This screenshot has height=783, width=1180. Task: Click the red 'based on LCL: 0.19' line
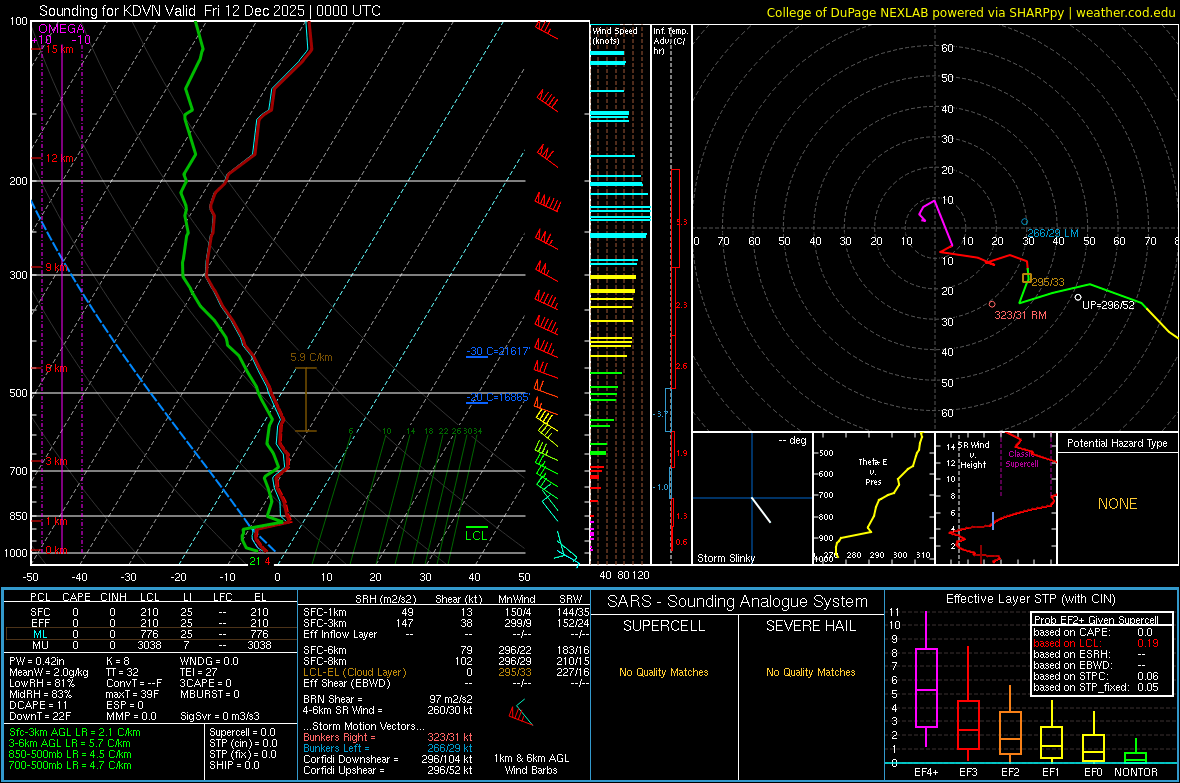coord(1096,643)
